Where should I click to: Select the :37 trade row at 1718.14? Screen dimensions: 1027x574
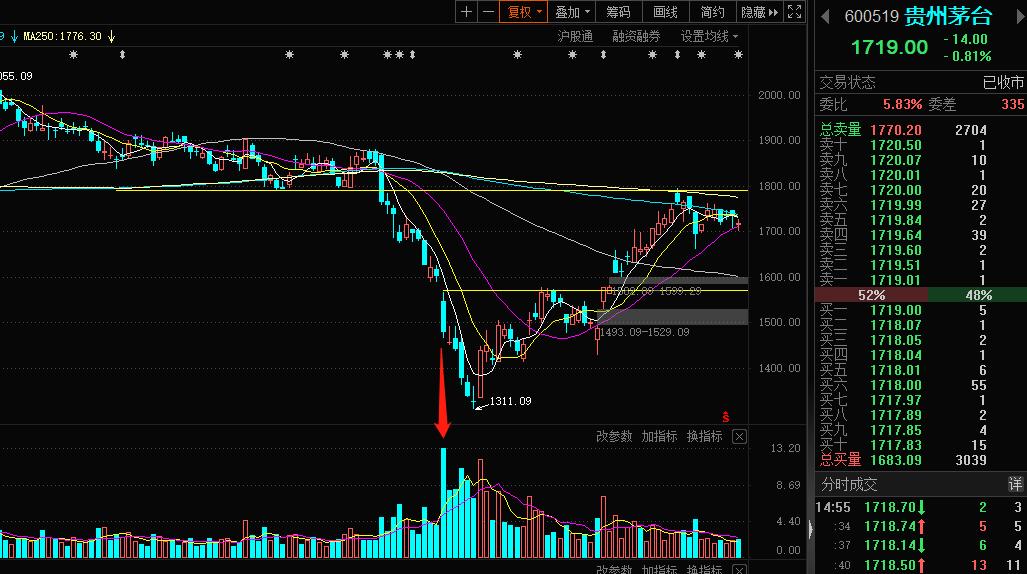tap(921, 545)
